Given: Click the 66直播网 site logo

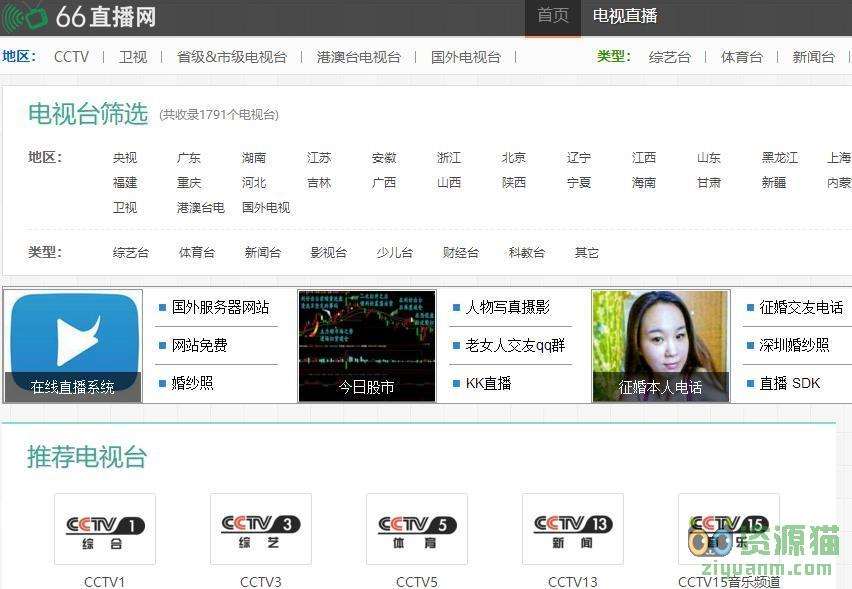Looking at the screenshot, I should [79, 16].
